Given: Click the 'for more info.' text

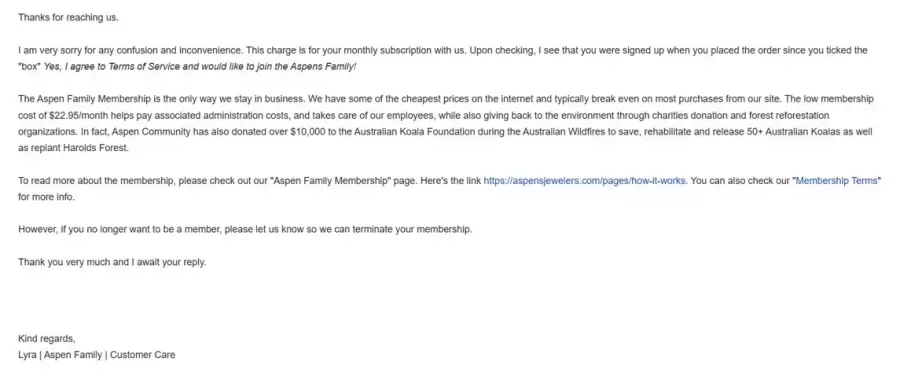Looking at the screenshot, I should pyautogui.click(x=46, y=197).
